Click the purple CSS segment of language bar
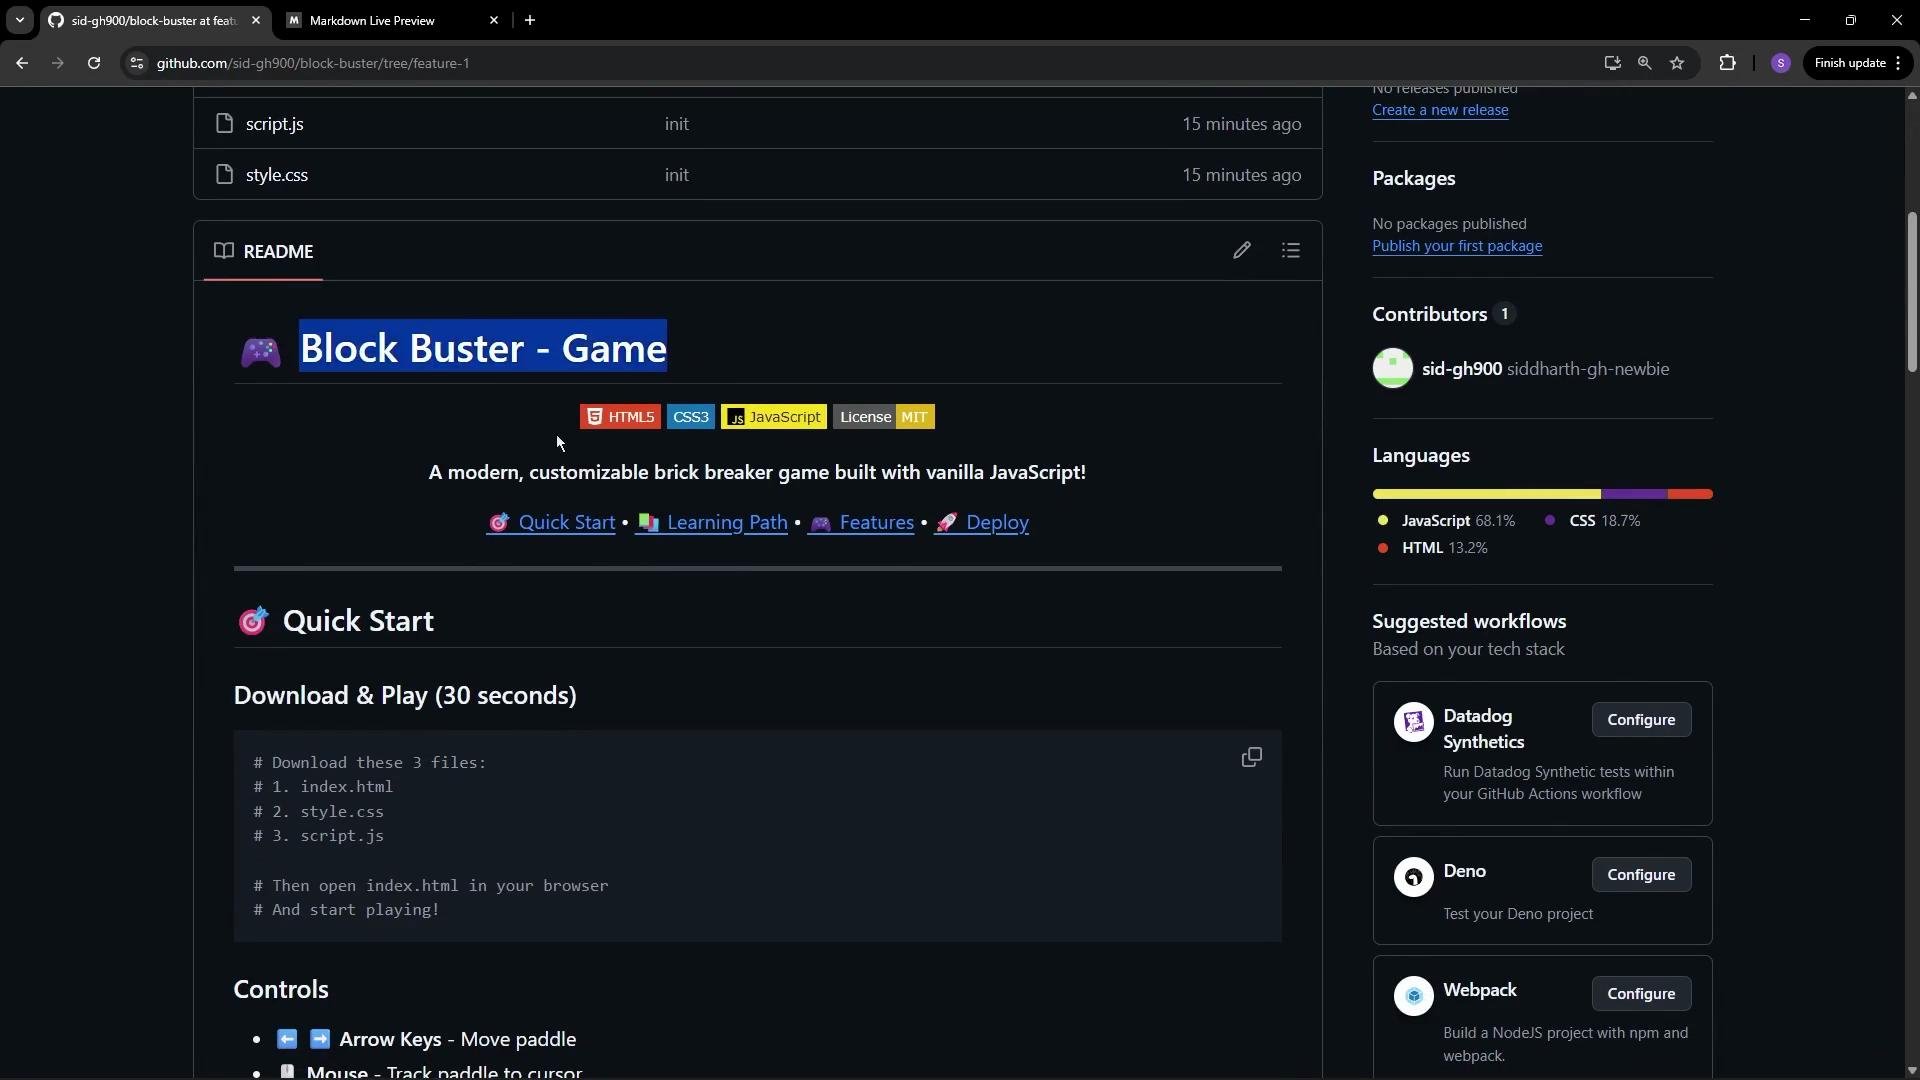The image size is (1920, 1080). 1634,494
